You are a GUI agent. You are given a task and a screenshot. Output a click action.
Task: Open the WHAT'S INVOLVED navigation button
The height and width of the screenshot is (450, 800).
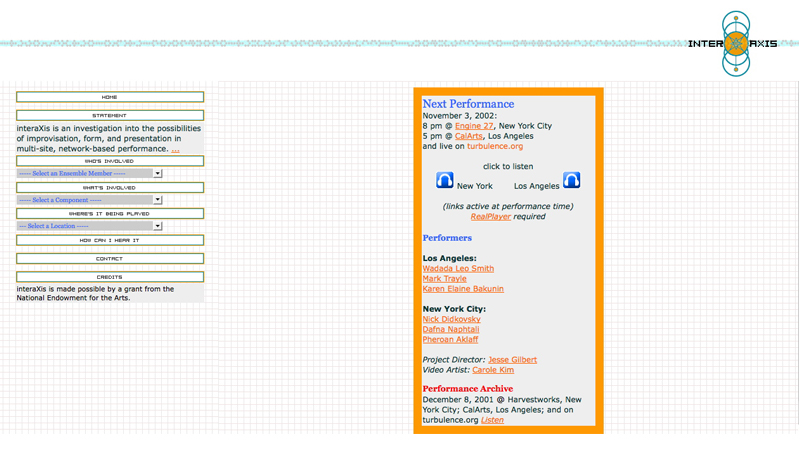[110, 187]
